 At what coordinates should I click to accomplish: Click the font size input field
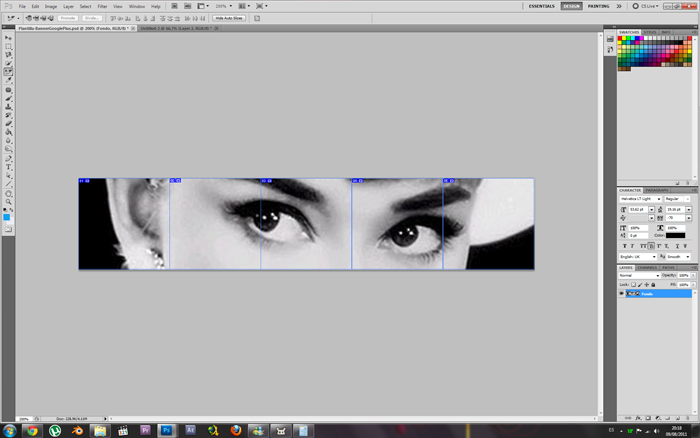[640, 209]
